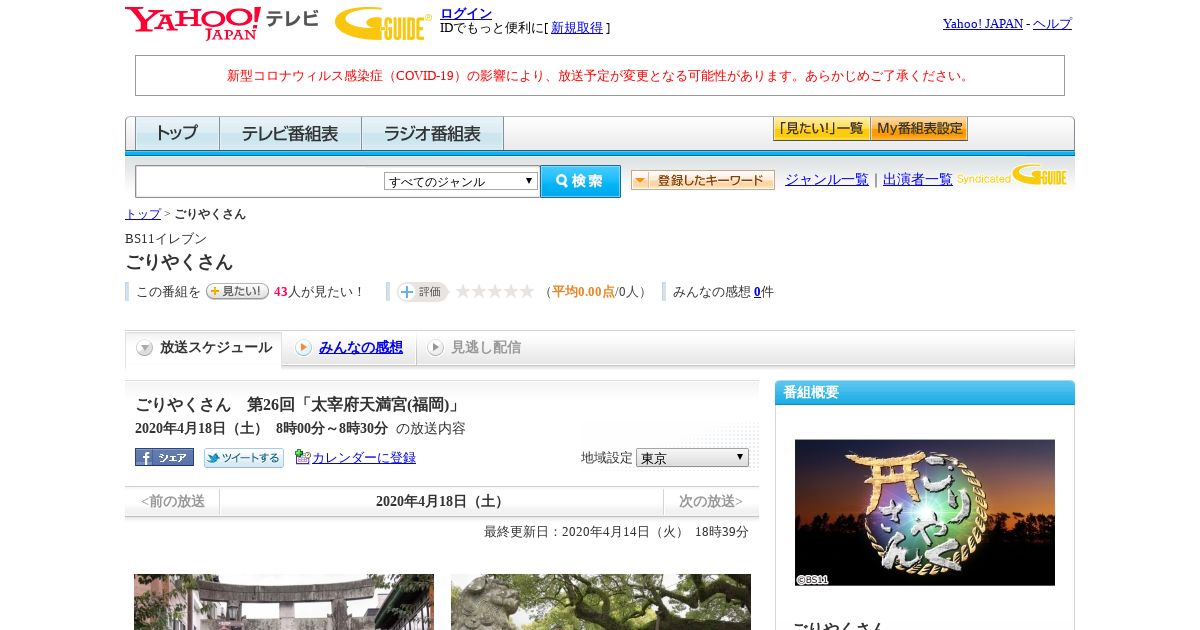The image size is (1200, 630).
Task: Click the gray arrow on 見逃し配信 tab
Action: pos(435,348)
